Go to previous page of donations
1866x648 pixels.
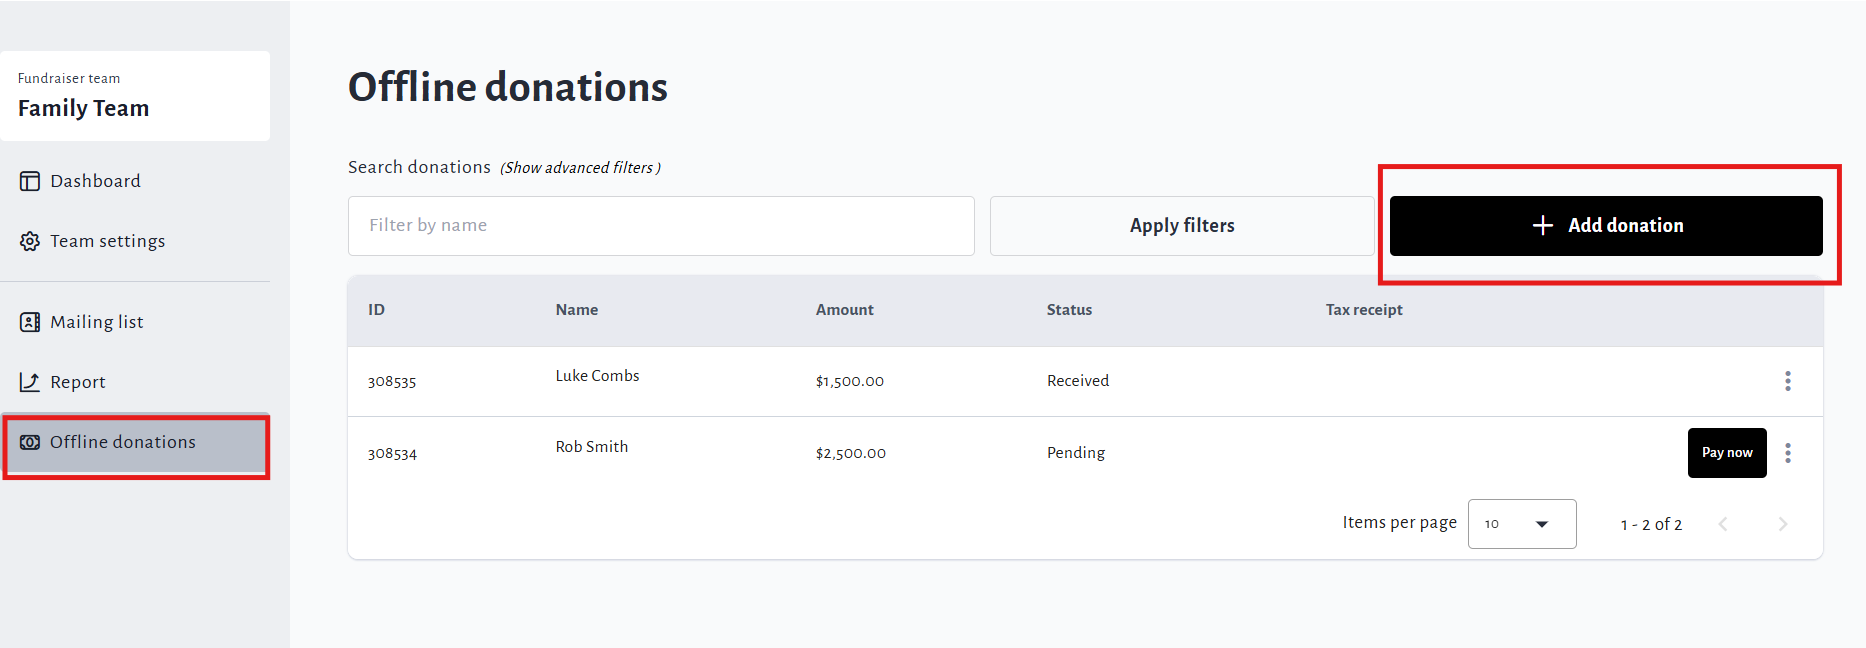pyautogui.click(x=1722, y=524)
